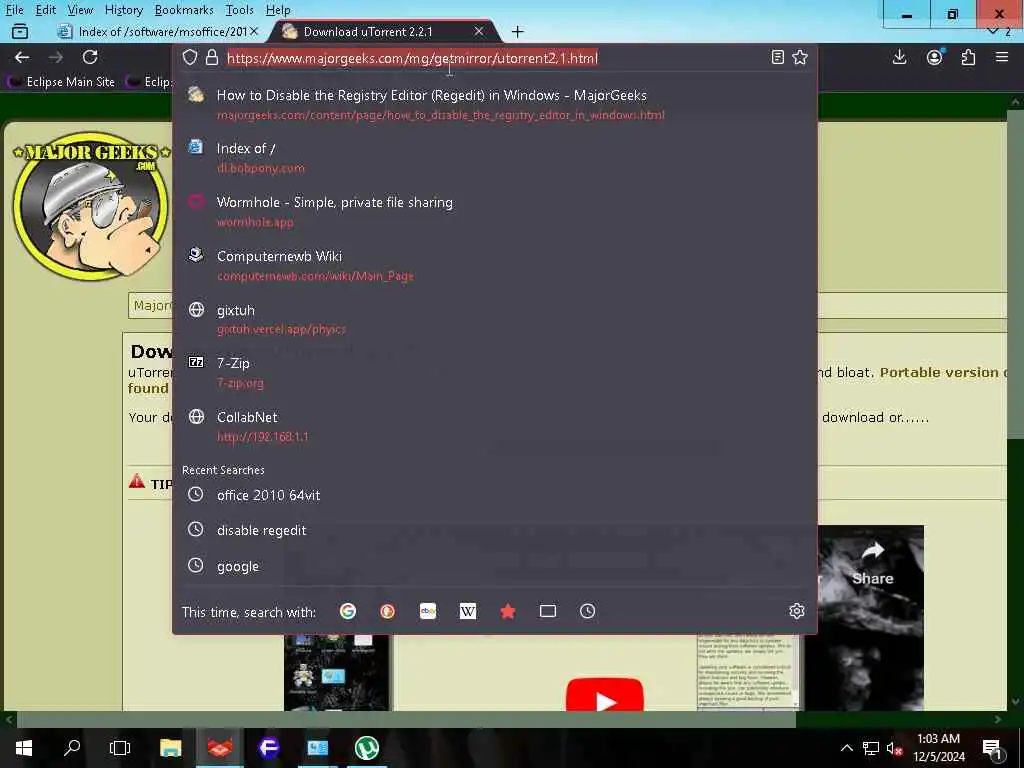1024x768 pixels.
Task: Open the View menu
Action: (80, 10)
